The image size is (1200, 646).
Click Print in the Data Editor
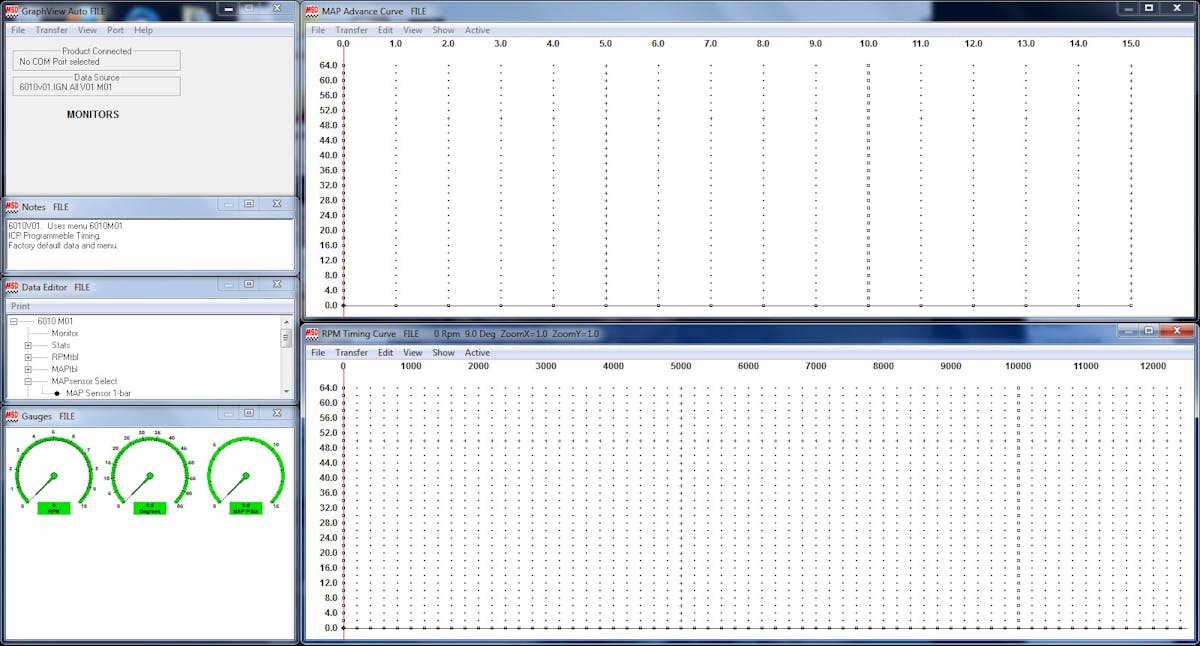pos(21,305)
